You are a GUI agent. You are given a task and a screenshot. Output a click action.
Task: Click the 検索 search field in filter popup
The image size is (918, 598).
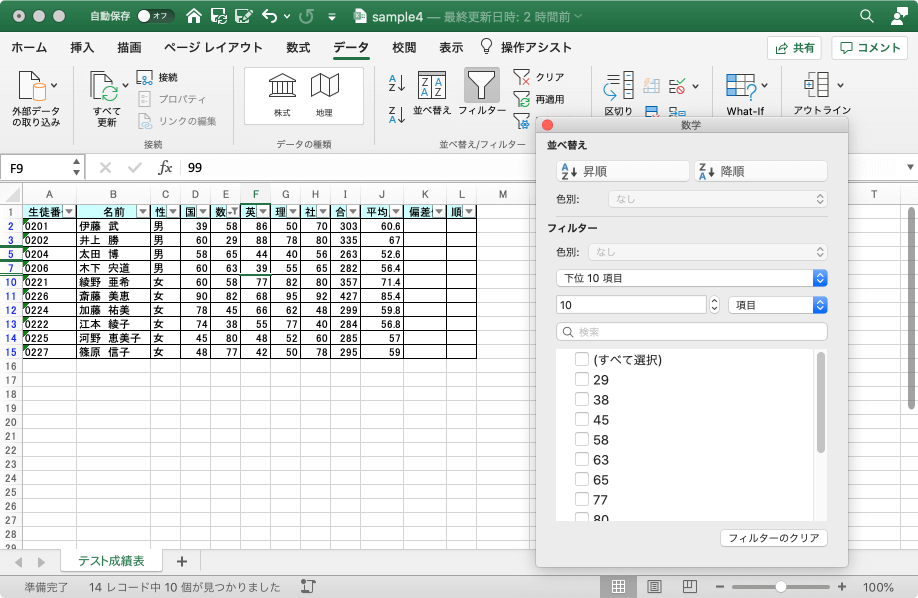(691, 332)
